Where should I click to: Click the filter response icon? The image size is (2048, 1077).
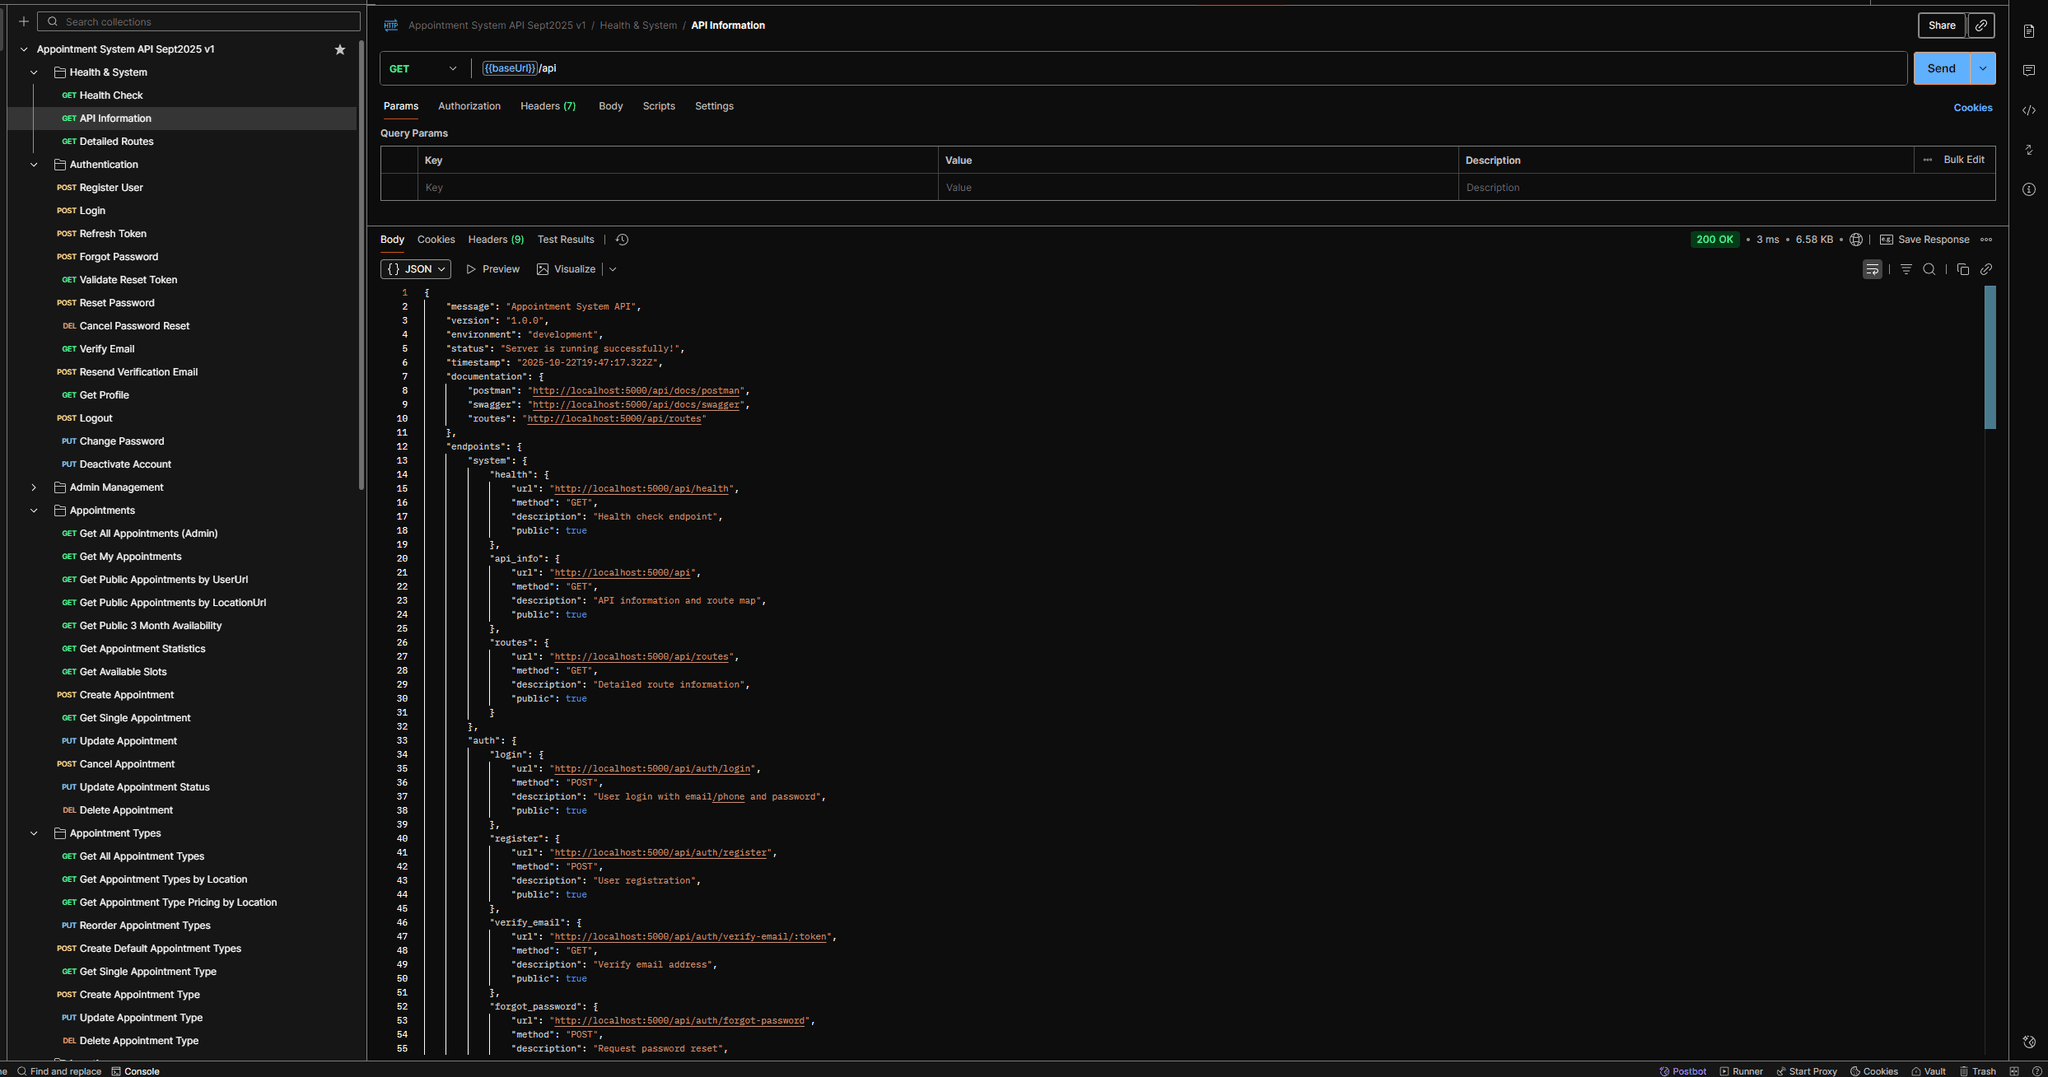1906,269
